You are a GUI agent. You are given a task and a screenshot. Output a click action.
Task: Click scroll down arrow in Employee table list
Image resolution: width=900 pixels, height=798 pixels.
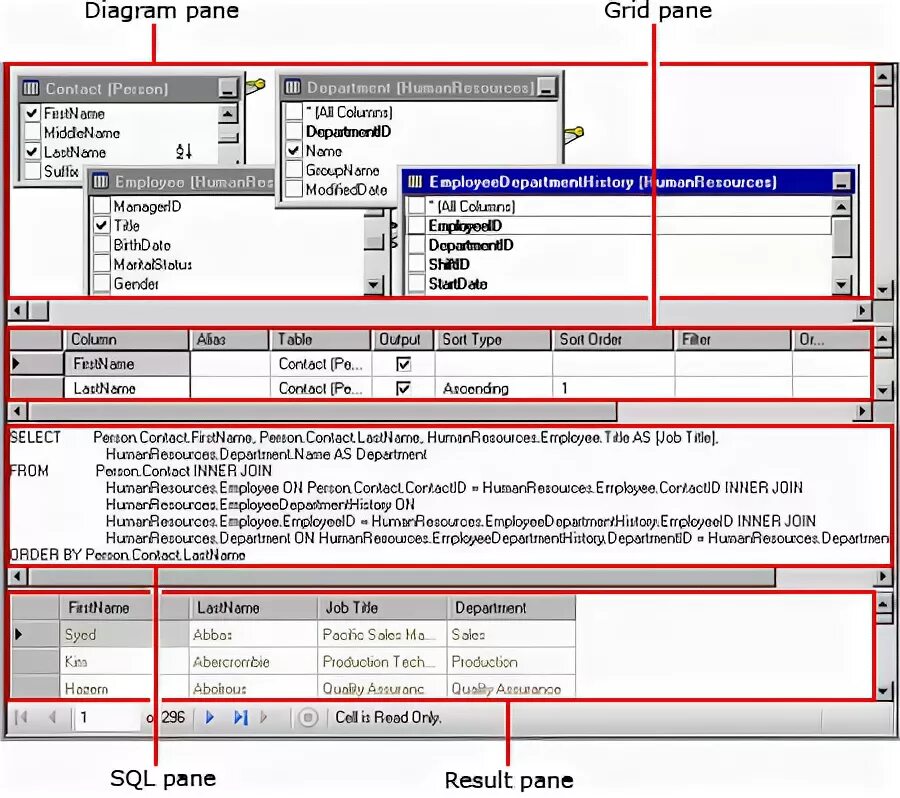[x=374, y=284]
